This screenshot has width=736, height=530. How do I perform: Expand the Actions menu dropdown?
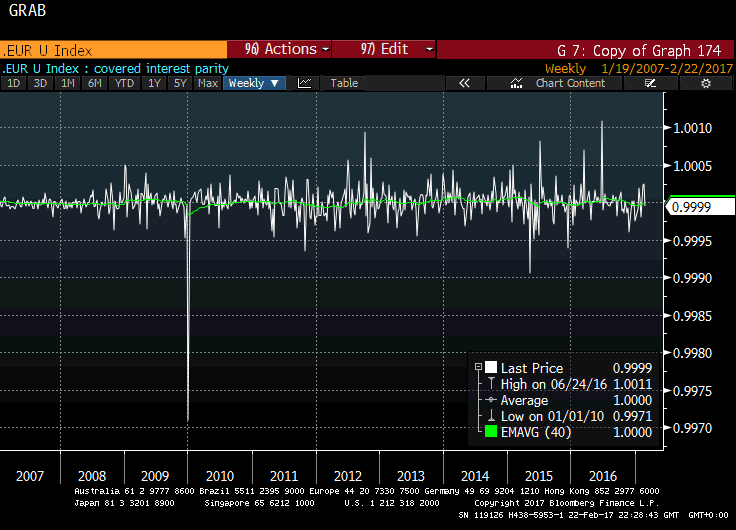click(x=281, y=49)
